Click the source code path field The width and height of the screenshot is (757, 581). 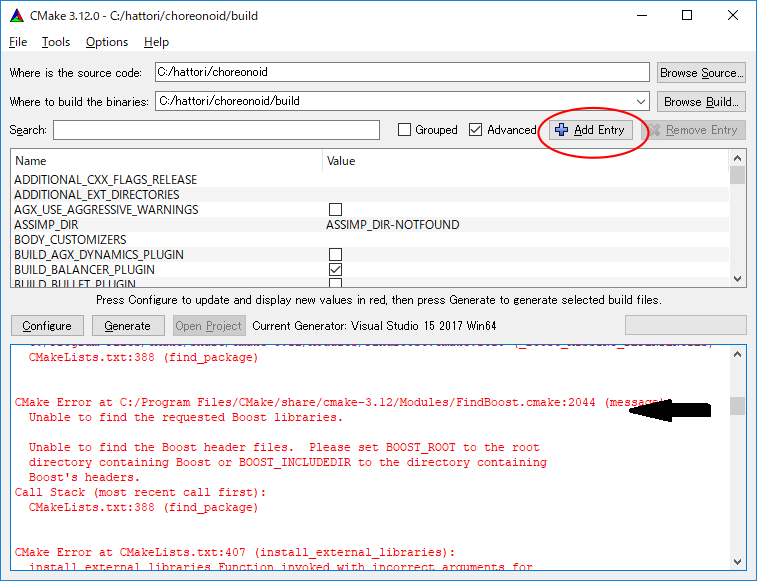pyautogui.click(x=402, y=73)
